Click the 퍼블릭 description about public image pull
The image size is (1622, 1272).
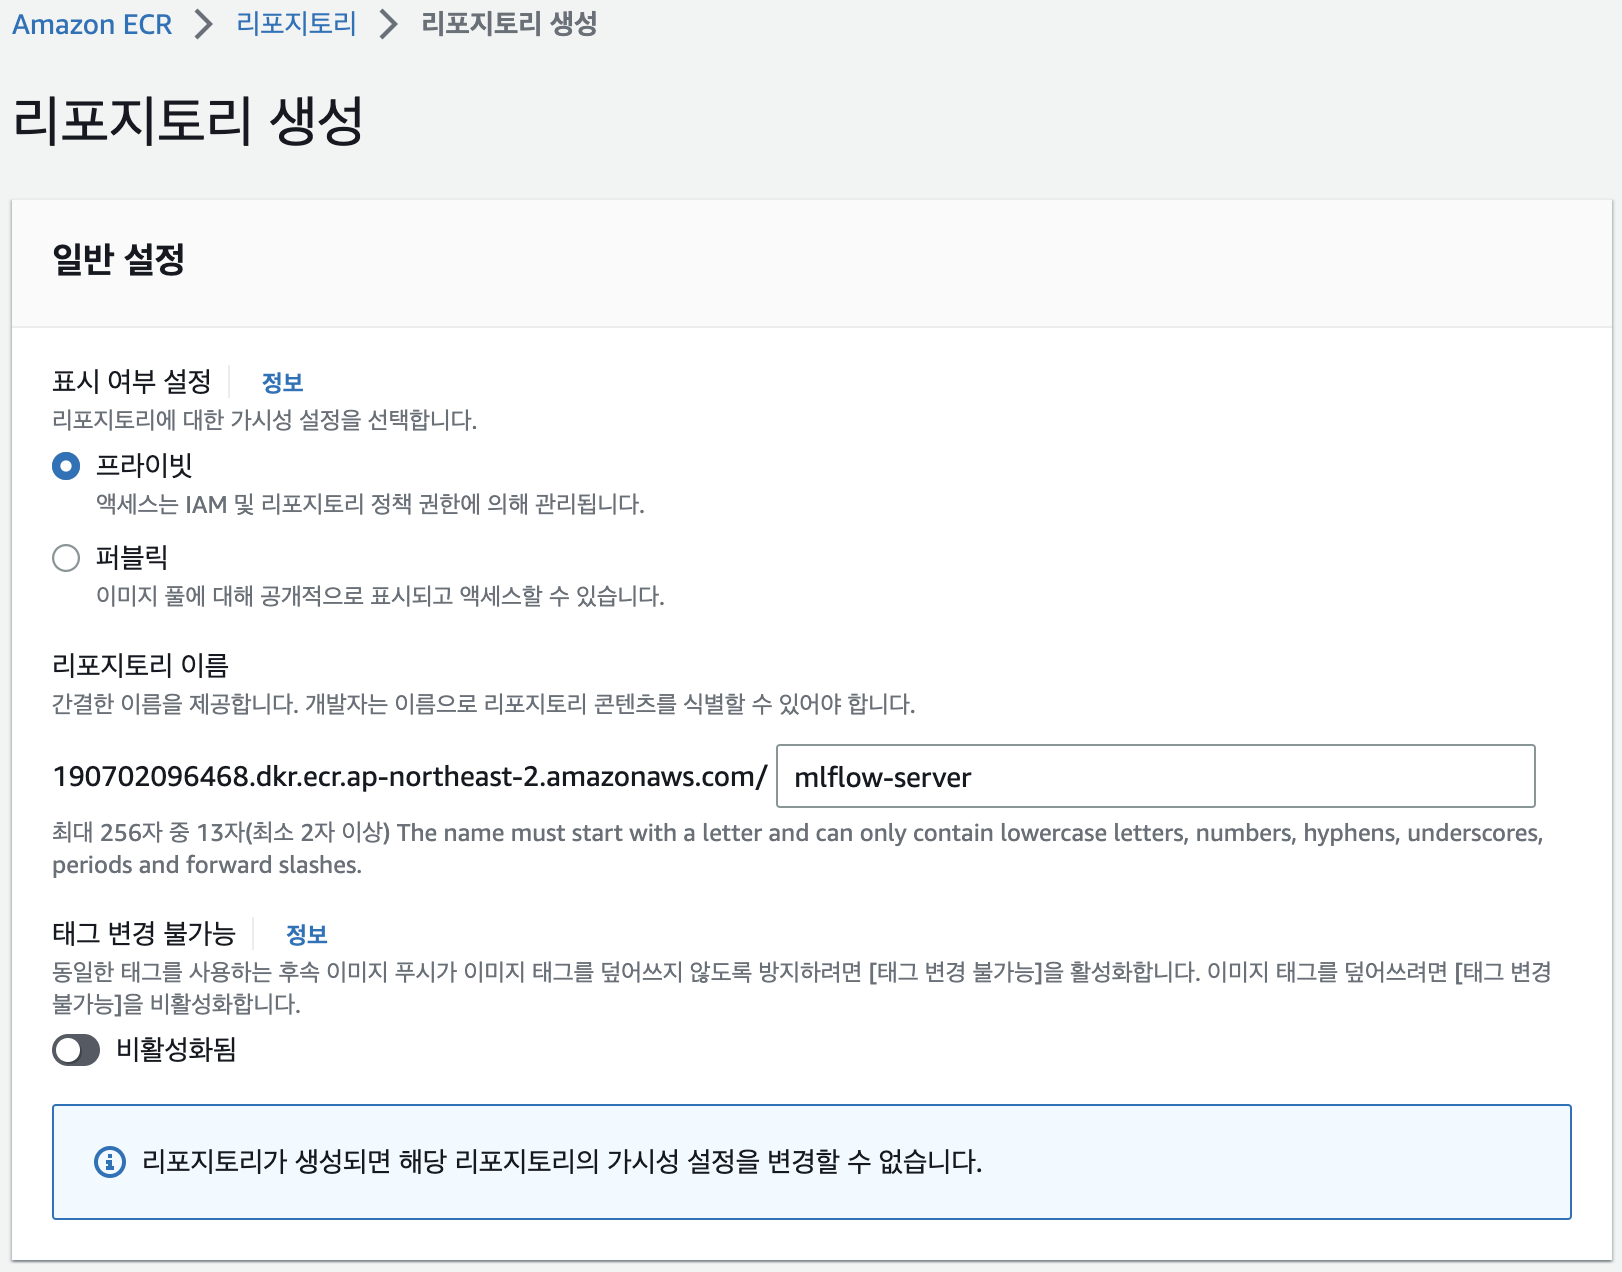click(380, 596)
